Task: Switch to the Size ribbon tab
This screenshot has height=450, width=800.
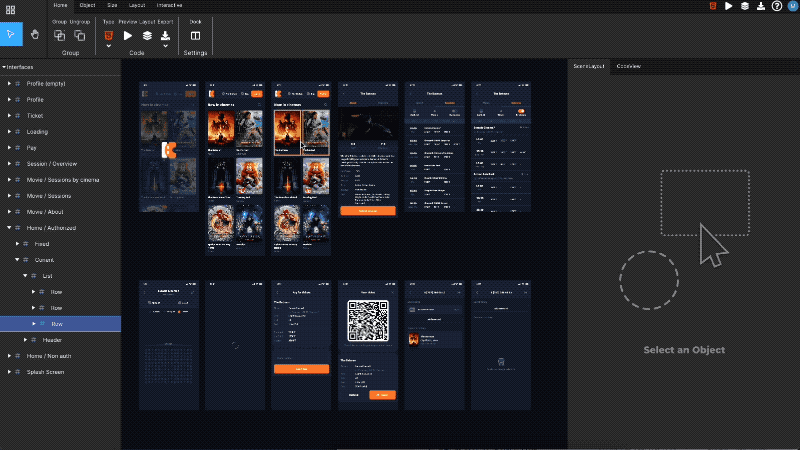Action: (x=112, y=5)
